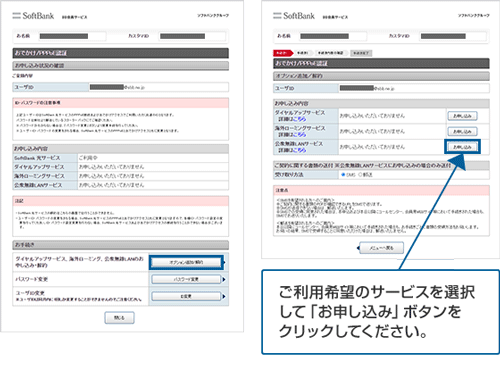500x366 pixels.
Task: Click お申し込み for 公衆無線LANサービス
Action: click(462, 147)
